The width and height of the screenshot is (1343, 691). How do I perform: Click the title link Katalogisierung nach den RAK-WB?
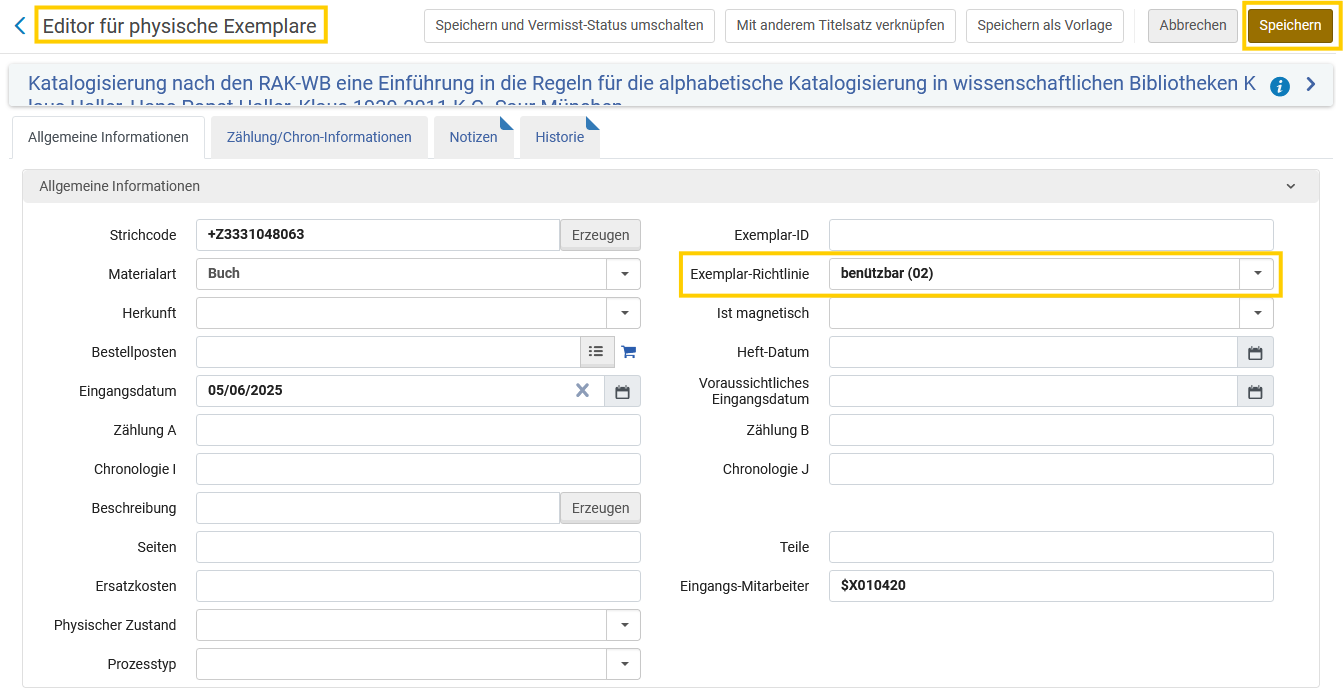(x=641, y=83)
